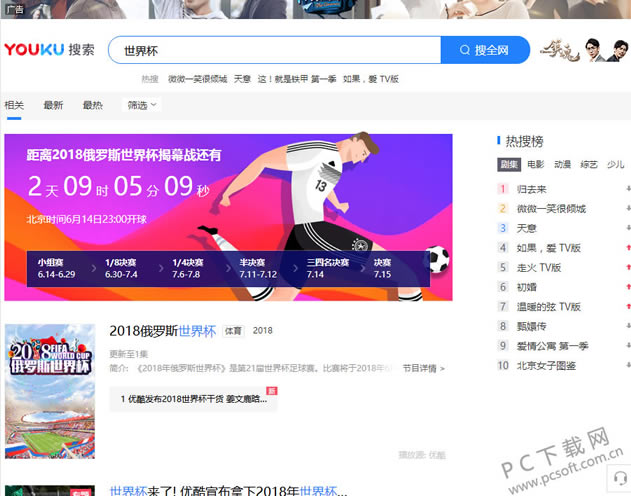Open ranked item 2 微微一笑很倾城
Viewport: 631px width, 496px height.
click(551, 209)
